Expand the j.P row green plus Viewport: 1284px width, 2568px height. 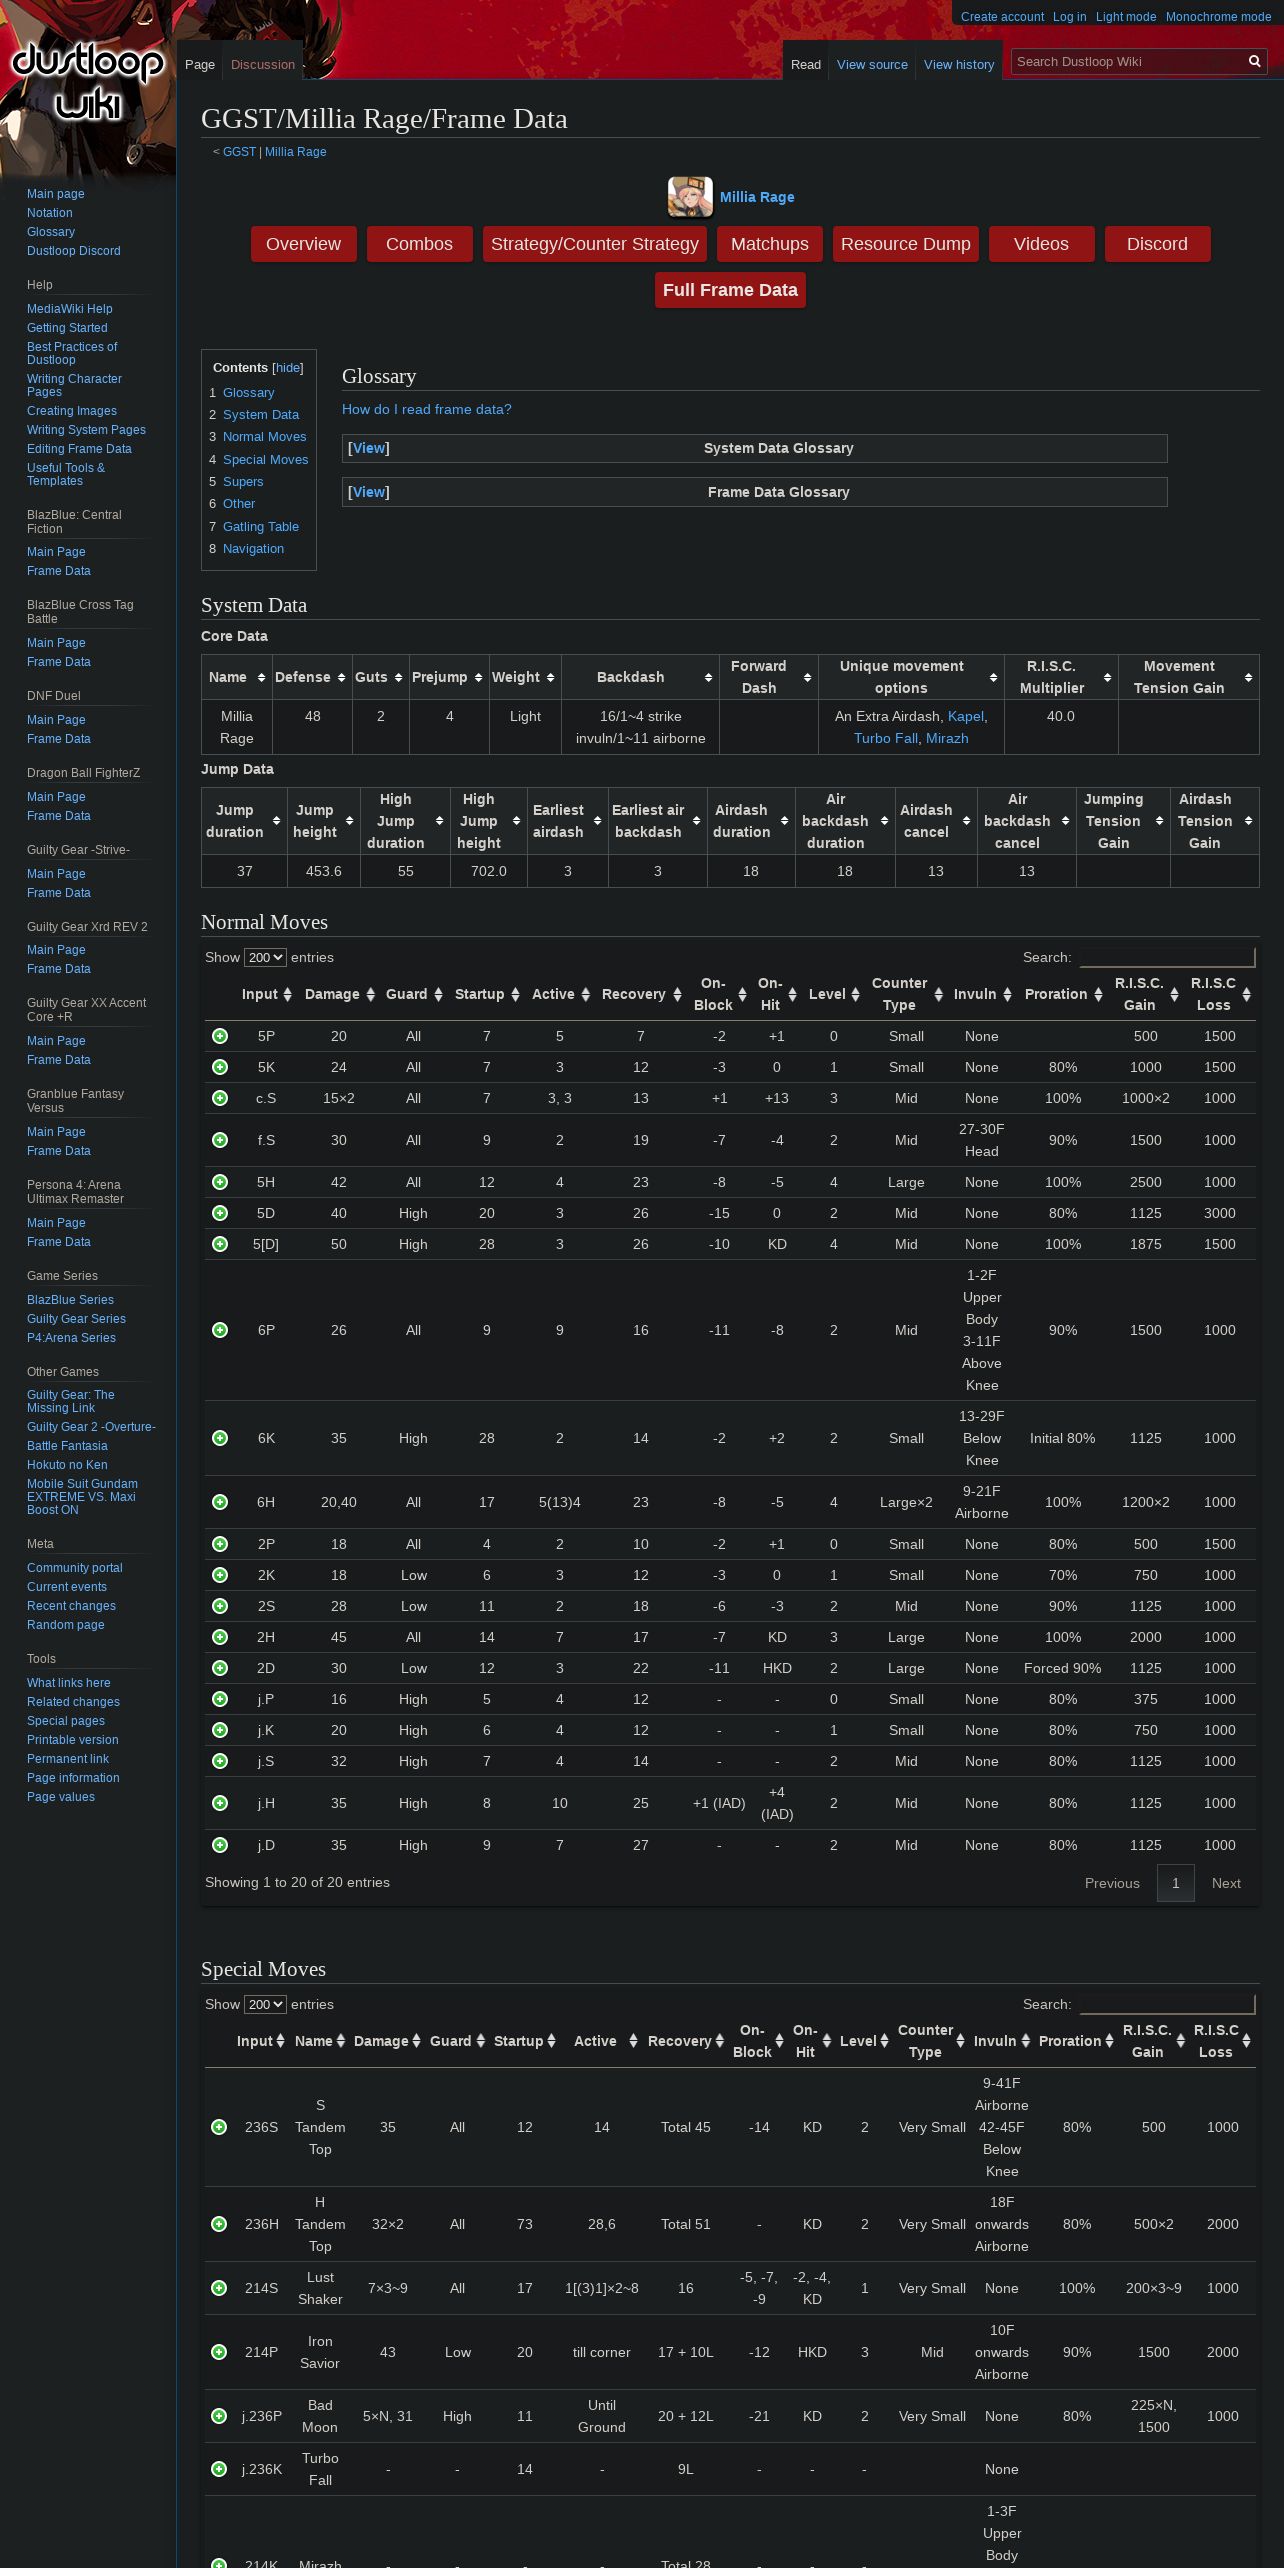[x=220, y=1699]
